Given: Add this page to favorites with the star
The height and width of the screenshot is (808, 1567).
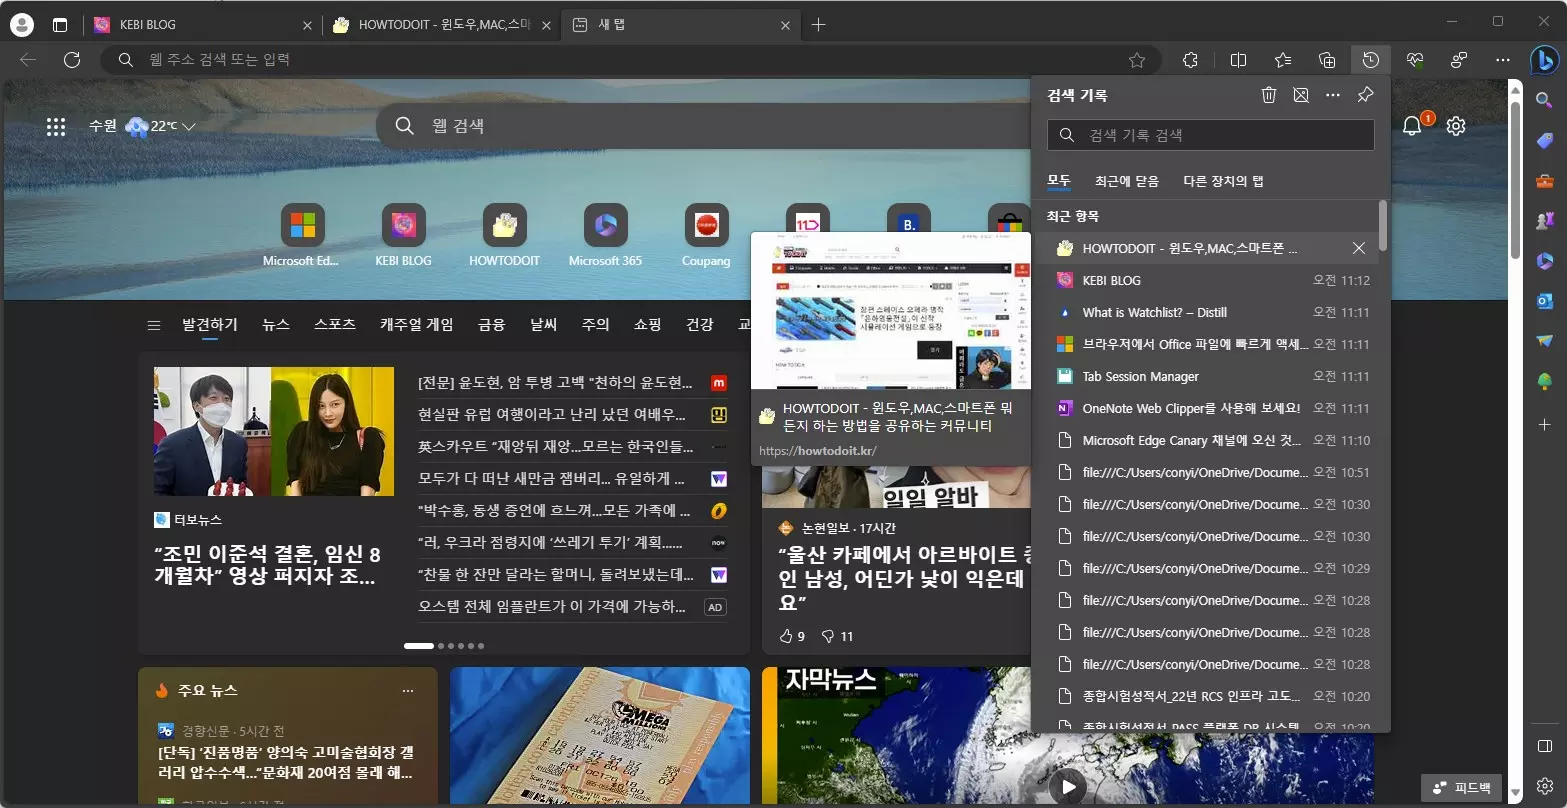Looking at the screenshot, I should click(x=1137, y=60).
